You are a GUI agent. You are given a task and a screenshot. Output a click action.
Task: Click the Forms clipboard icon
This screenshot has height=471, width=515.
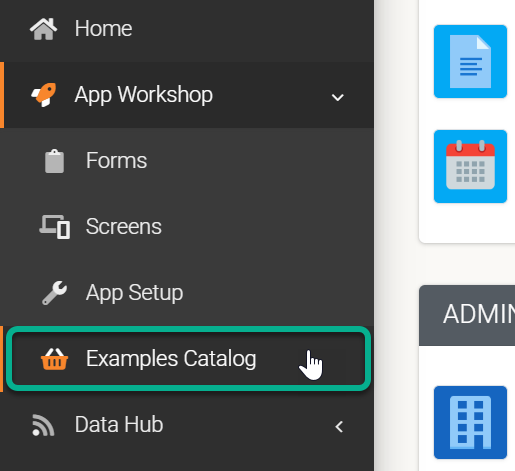coord(54,161)
